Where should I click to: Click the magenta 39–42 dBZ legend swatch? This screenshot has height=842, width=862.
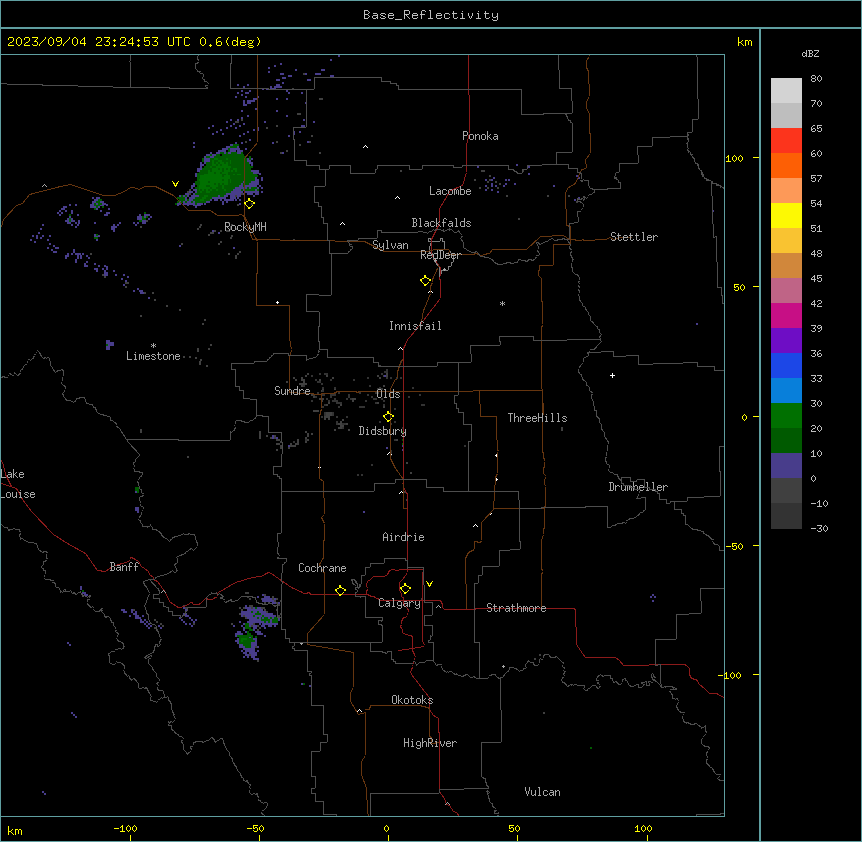pyautogui.click(x=786, y=316)
